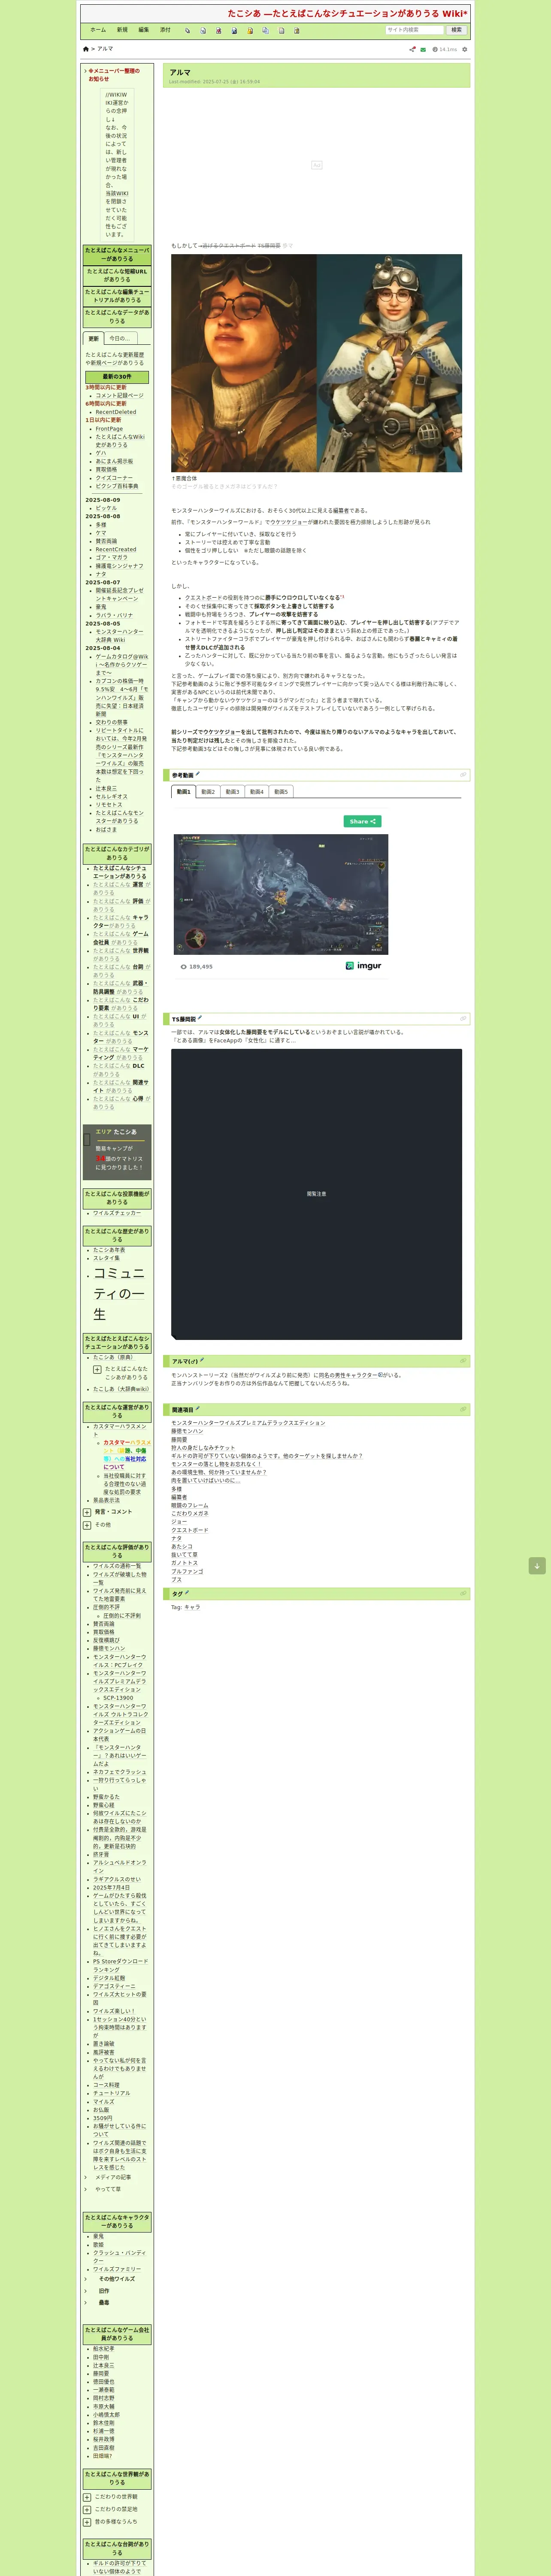Open the キャラ tag link
The image size is (551, 2576).
pos(192,1607)
